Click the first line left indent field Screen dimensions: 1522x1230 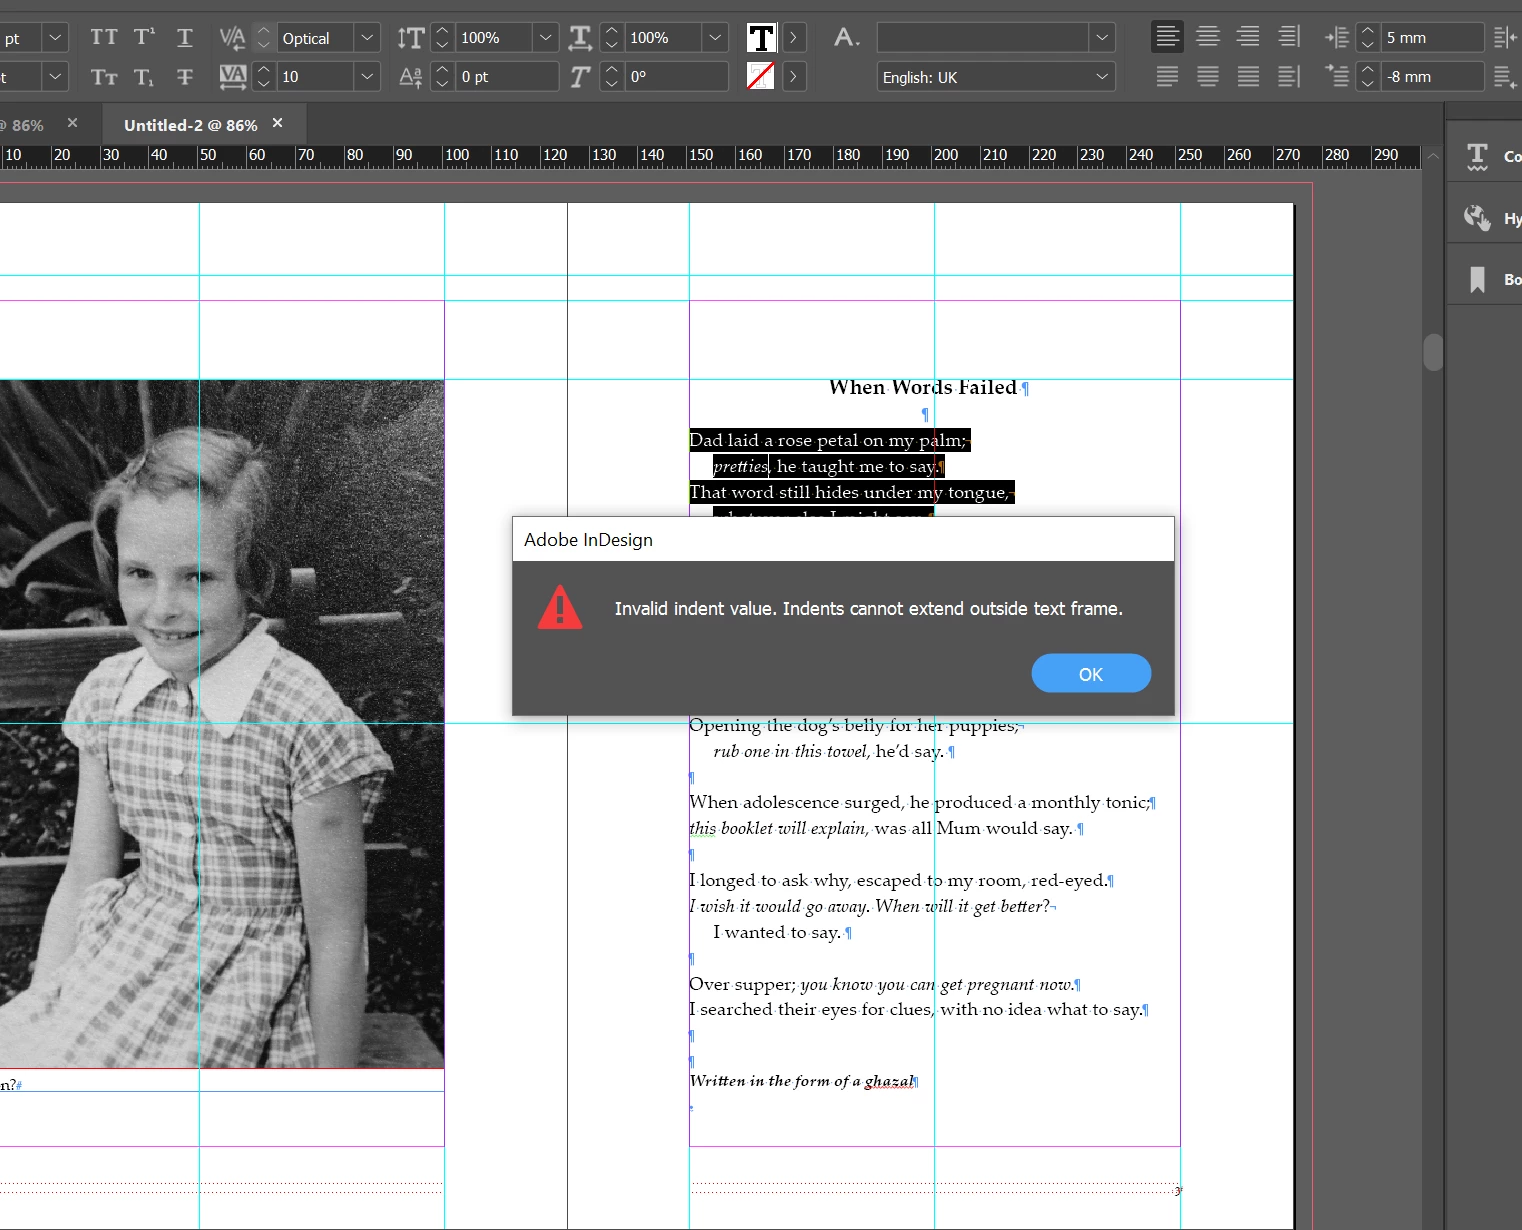pos(1432,77)
